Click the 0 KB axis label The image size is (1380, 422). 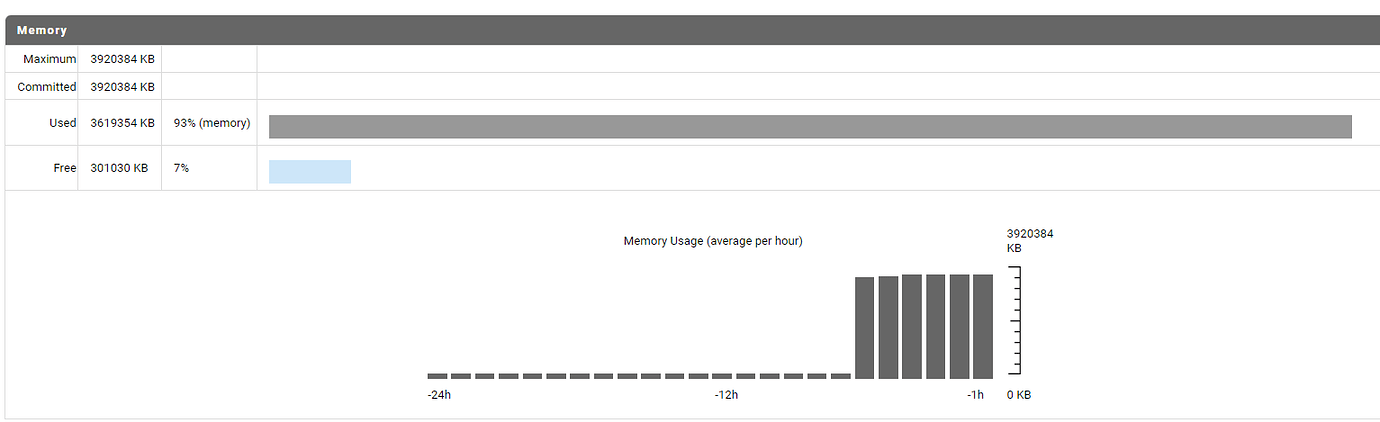click(x=1018, y=395)
